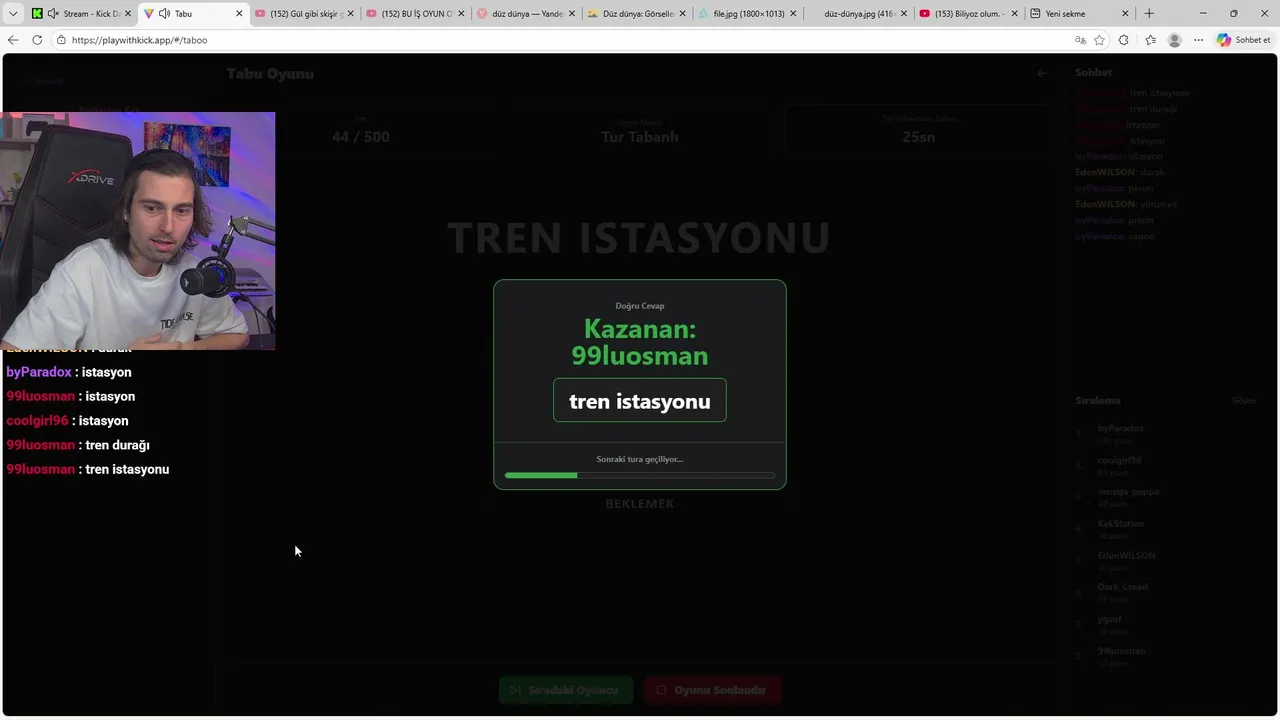The image size is (1280, 720).
Task: Click coolgirl96 : istasyon chat message
Action: point(67,421)
